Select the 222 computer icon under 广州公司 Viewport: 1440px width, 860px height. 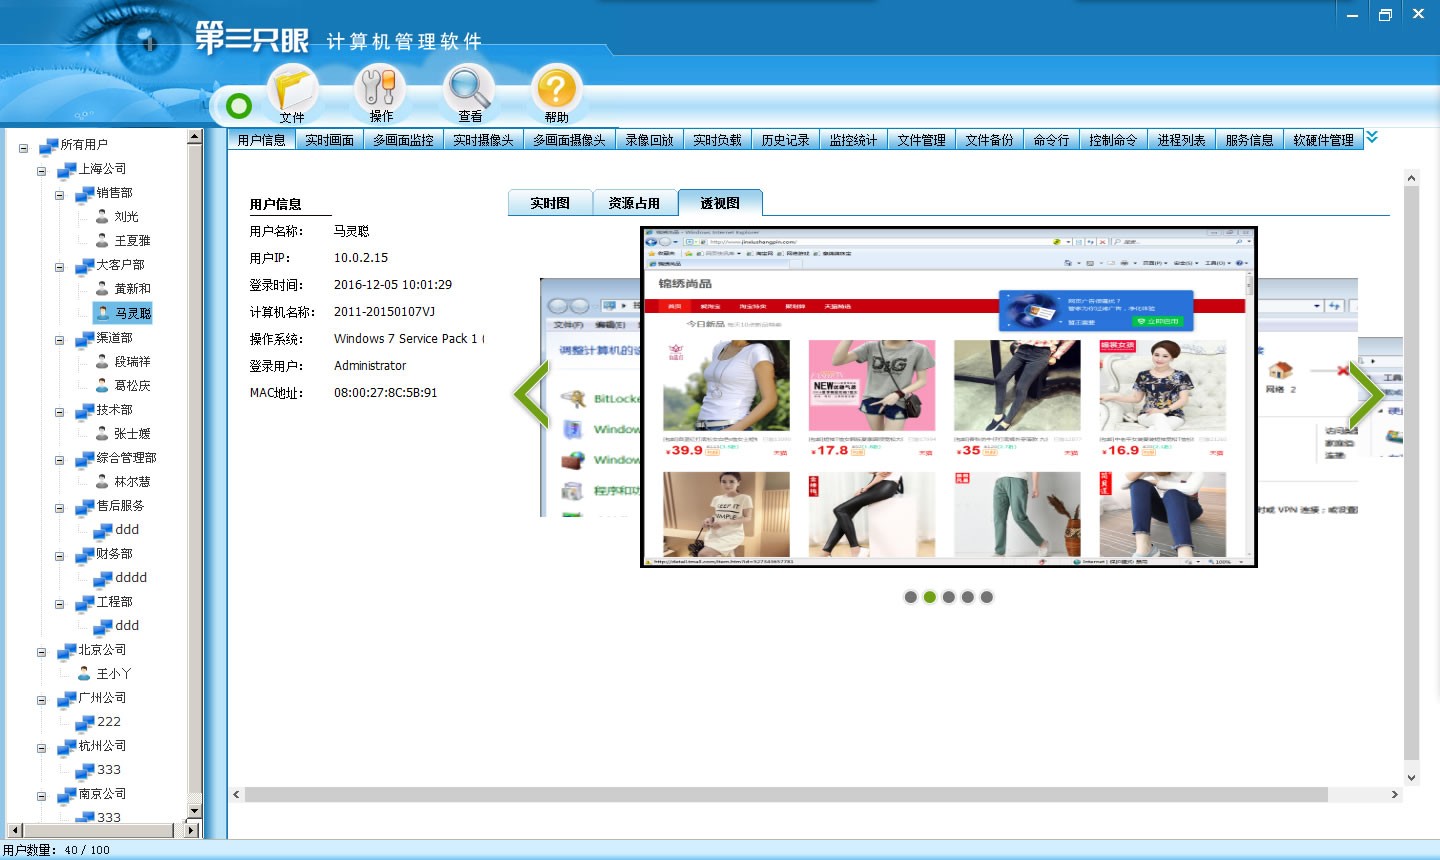point(84,722)
